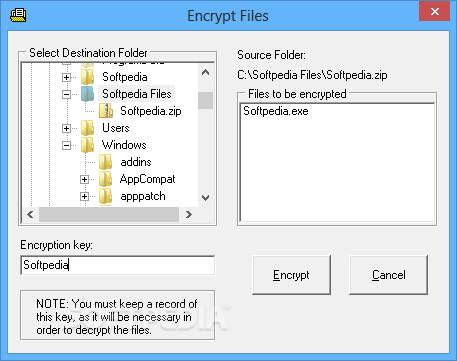The height and width of the screenshot is (361, 457).
Task: Select the Softpedia.zip archive icon
Action: pos(106,111)
